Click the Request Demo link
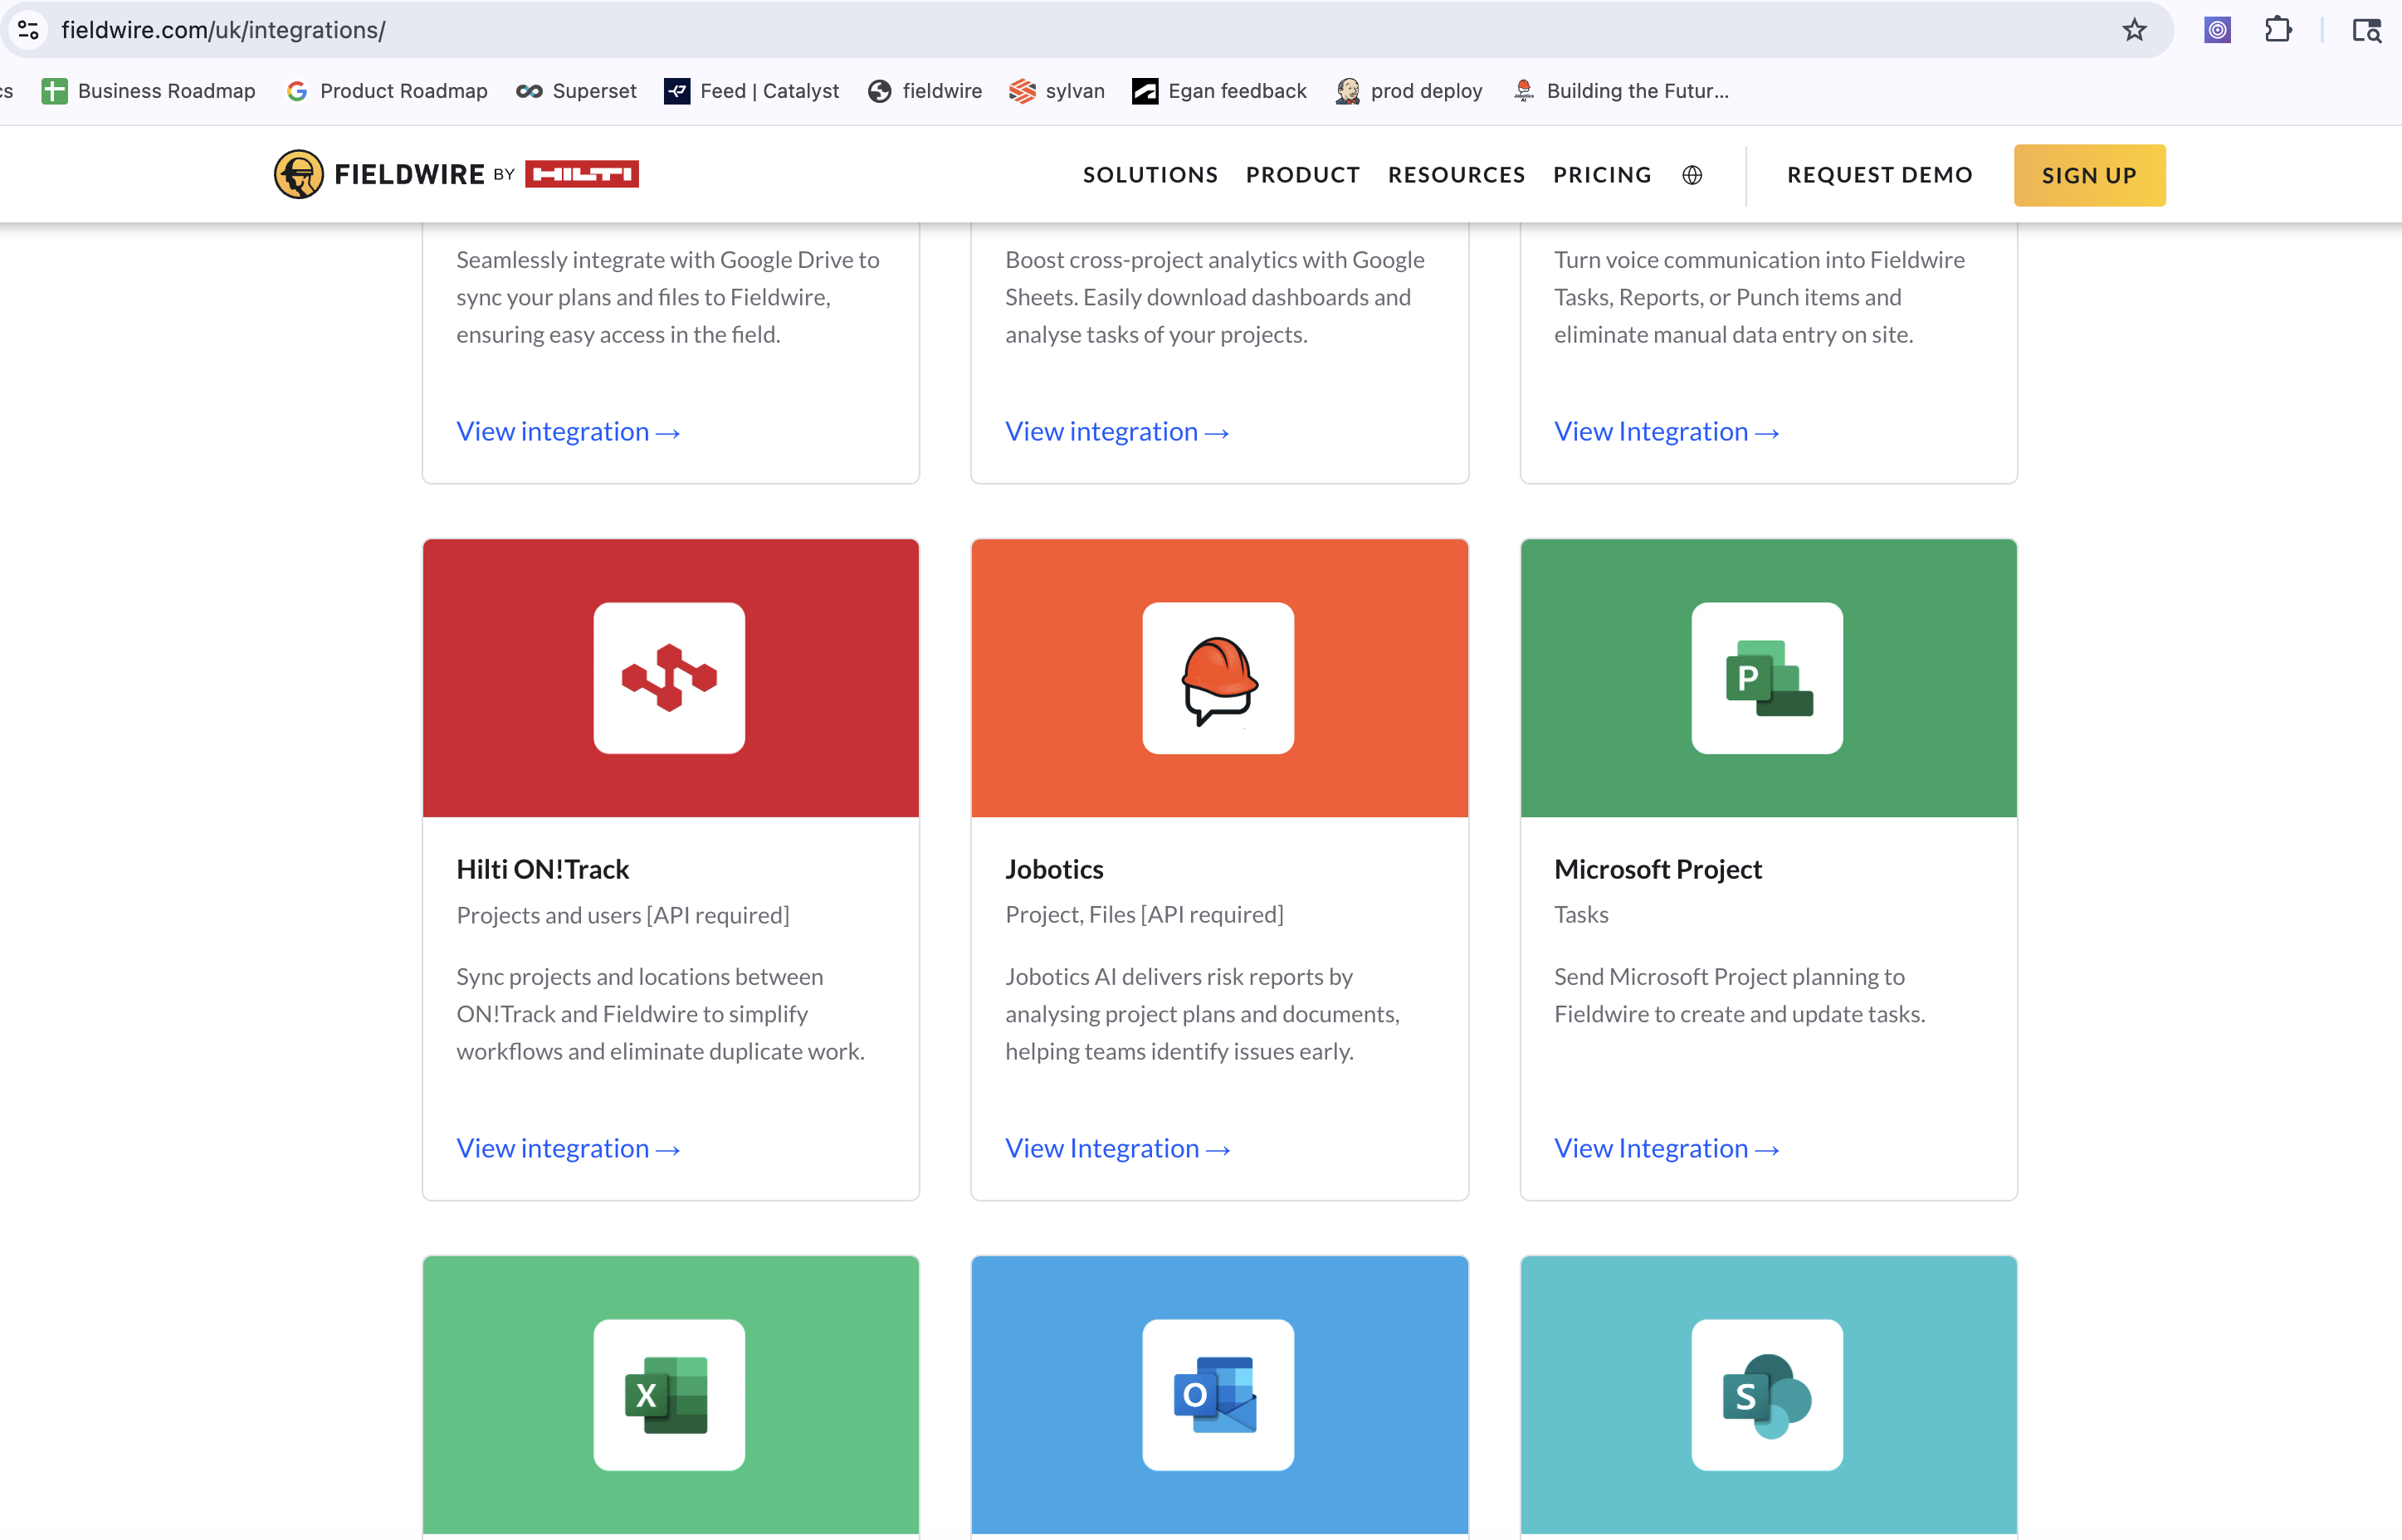Image resolution: width=2402 pixels, height=1540 pixels. point(1880,175)
